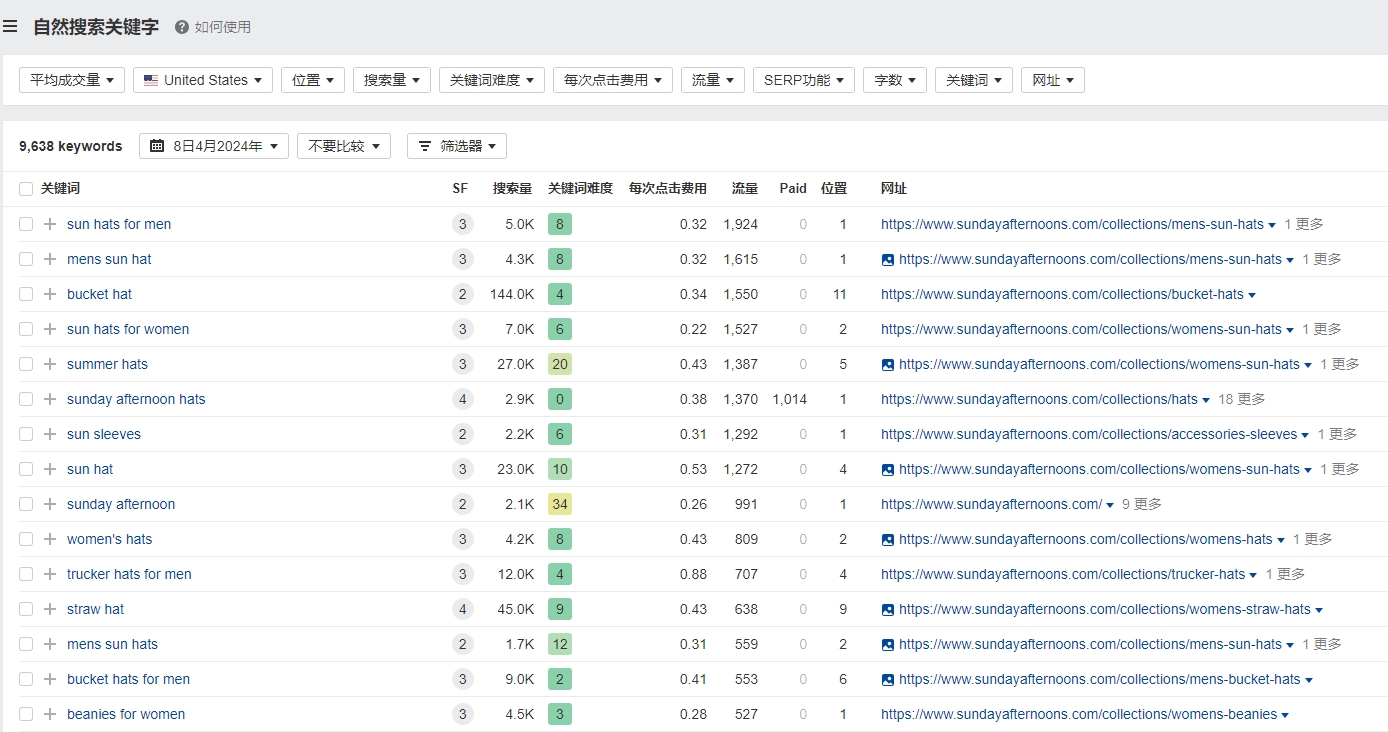Add 'straw hat' keyword with plus icon
1388x732 pixels.
50,609
